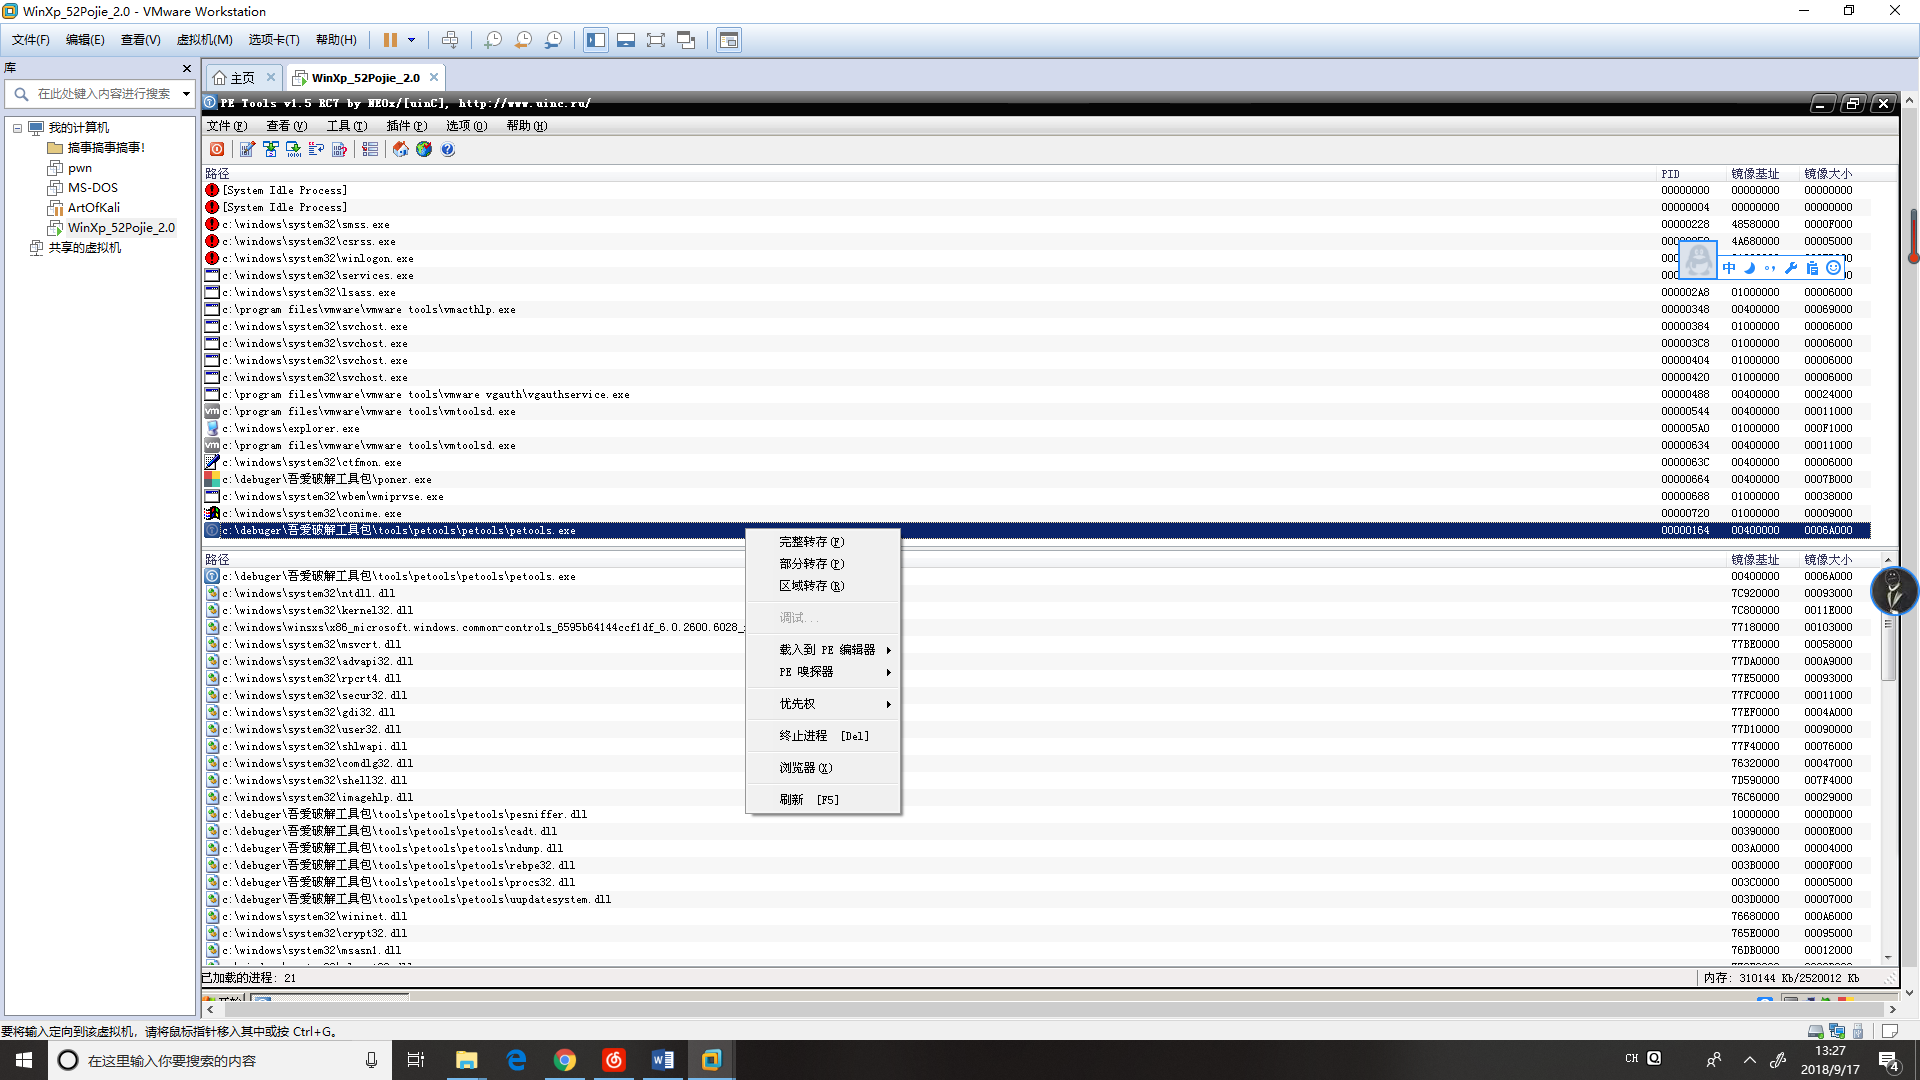Click the PE Tools home page house icon
The image size is (1920, 1080).
pos(400,149)
